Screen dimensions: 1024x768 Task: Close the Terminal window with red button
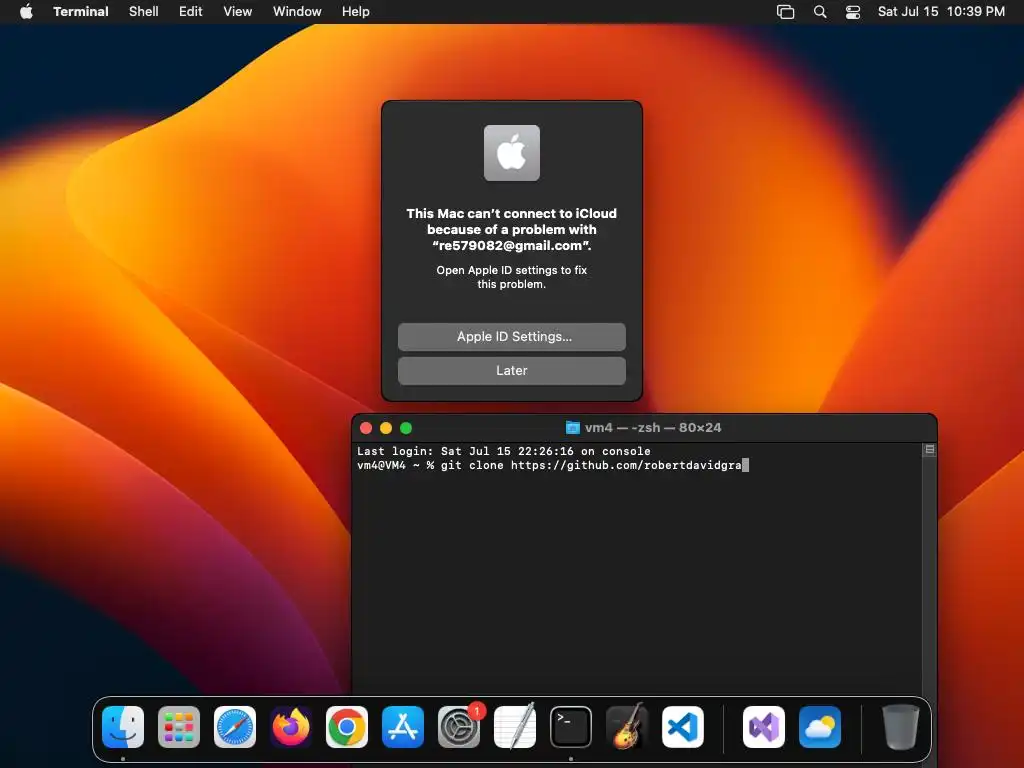(x=366, y=428)
